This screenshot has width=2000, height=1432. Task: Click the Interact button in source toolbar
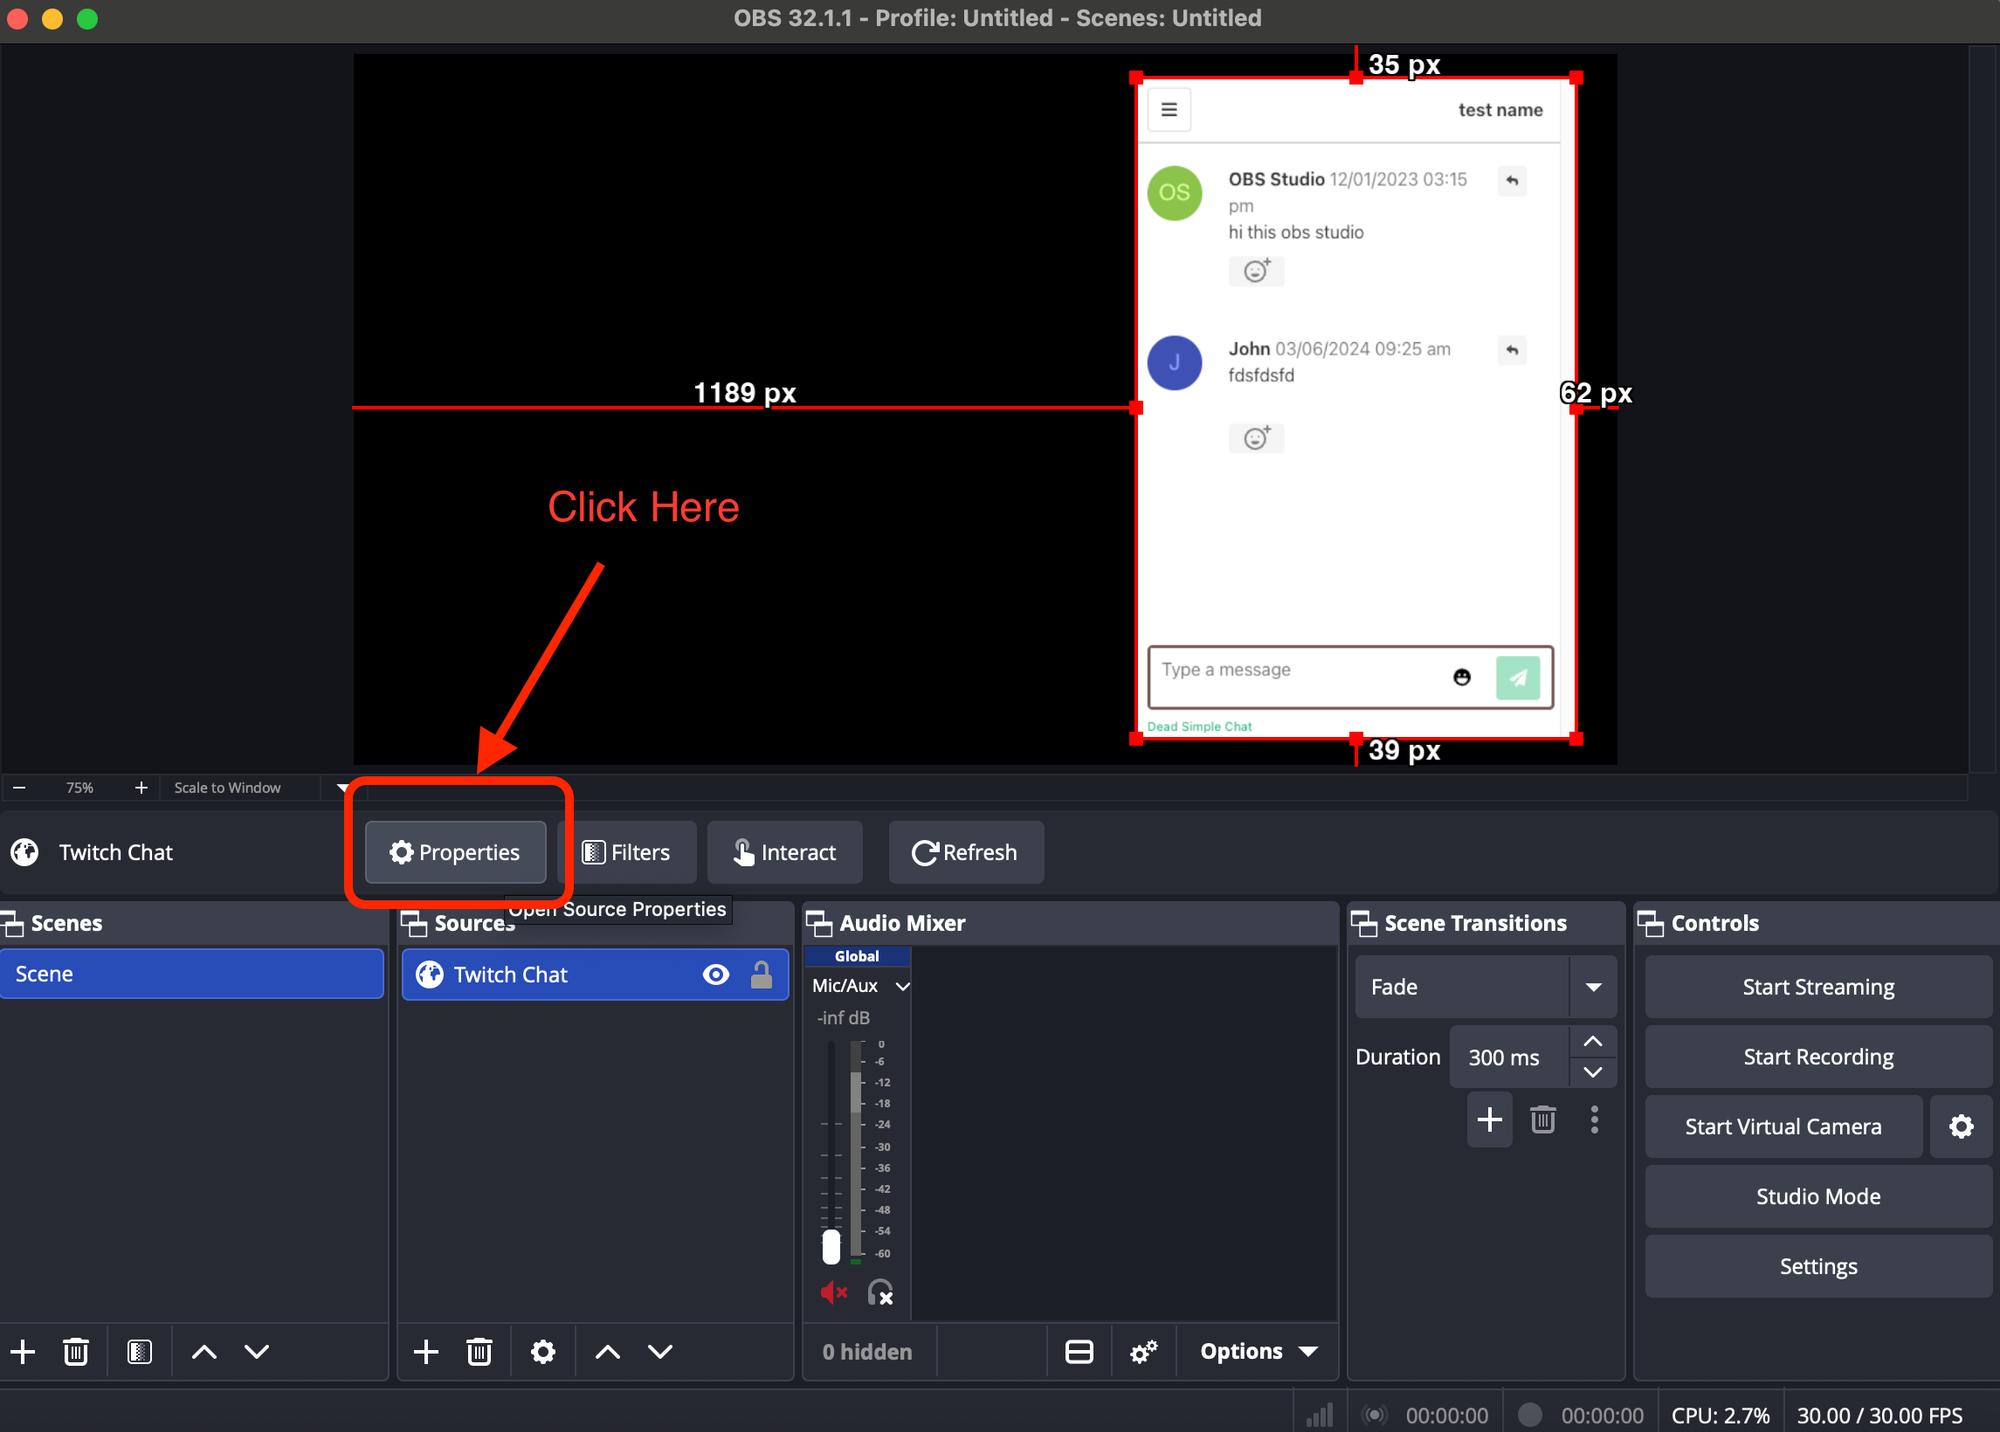(x=785, y=852)
